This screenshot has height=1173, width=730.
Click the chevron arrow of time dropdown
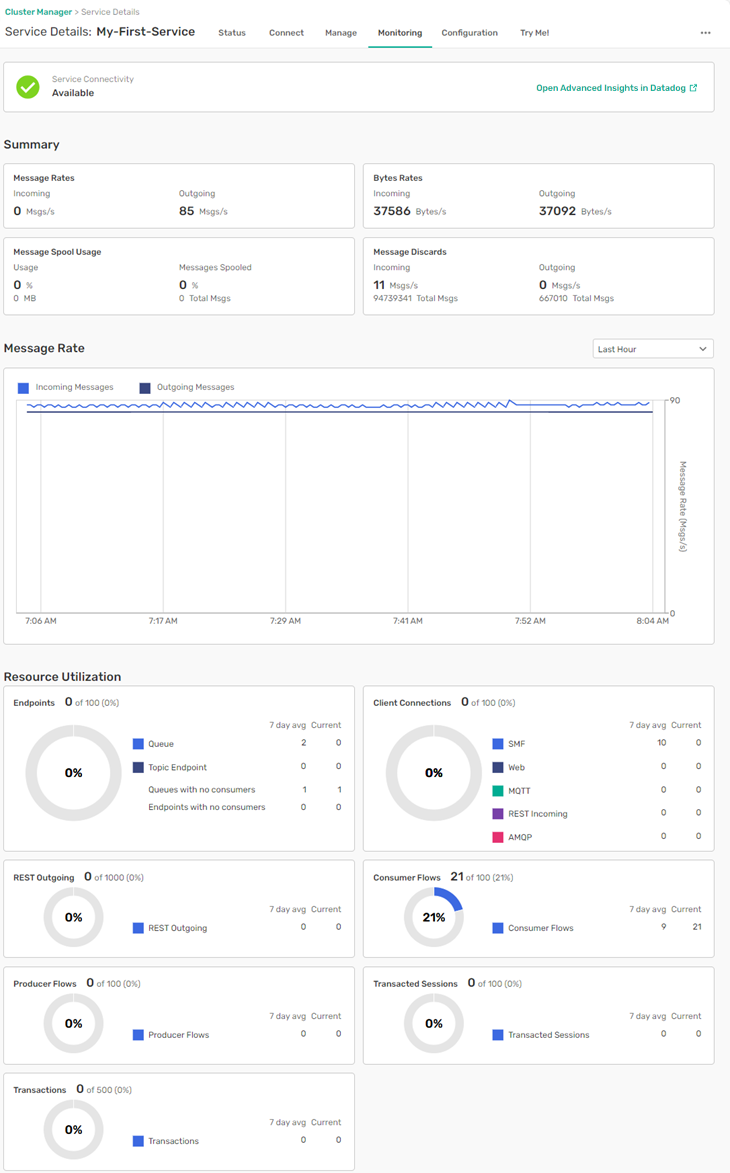703,349
